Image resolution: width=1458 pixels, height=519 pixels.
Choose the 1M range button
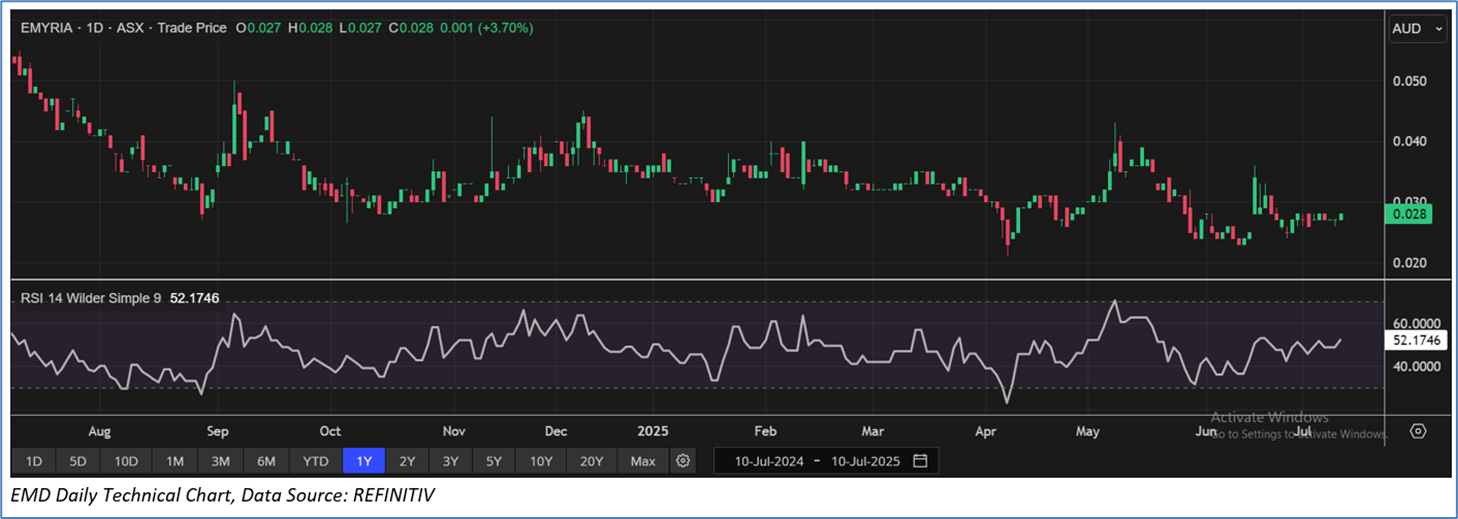click(x=174, y=461)
